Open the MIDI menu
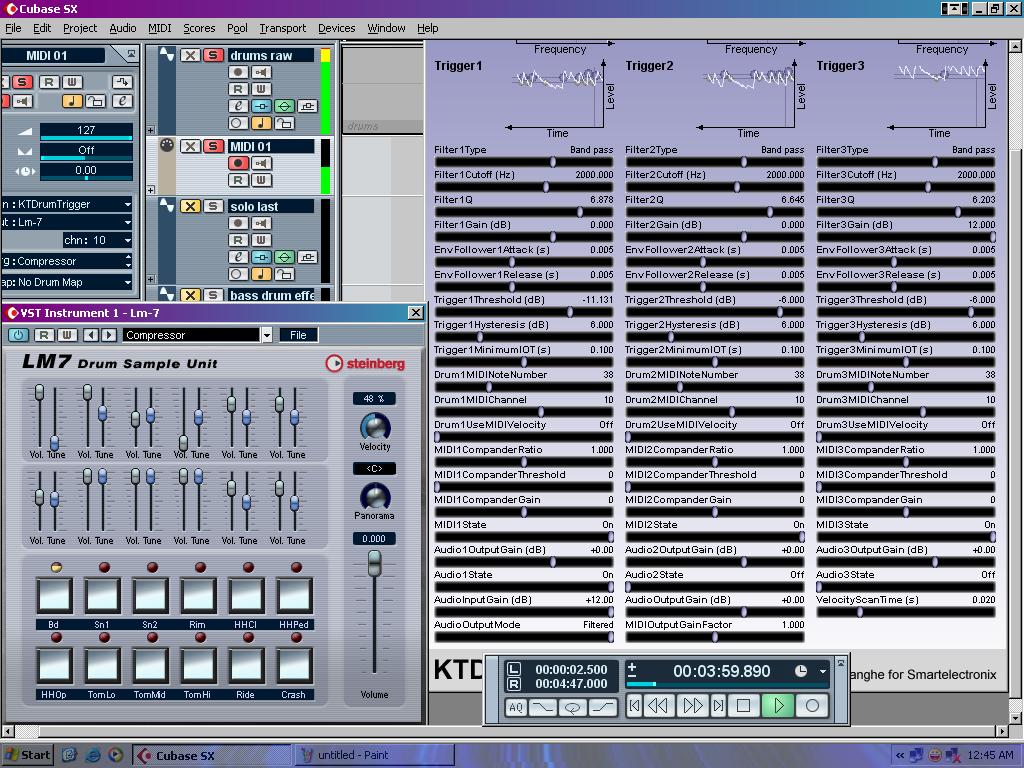 (159, 28)
